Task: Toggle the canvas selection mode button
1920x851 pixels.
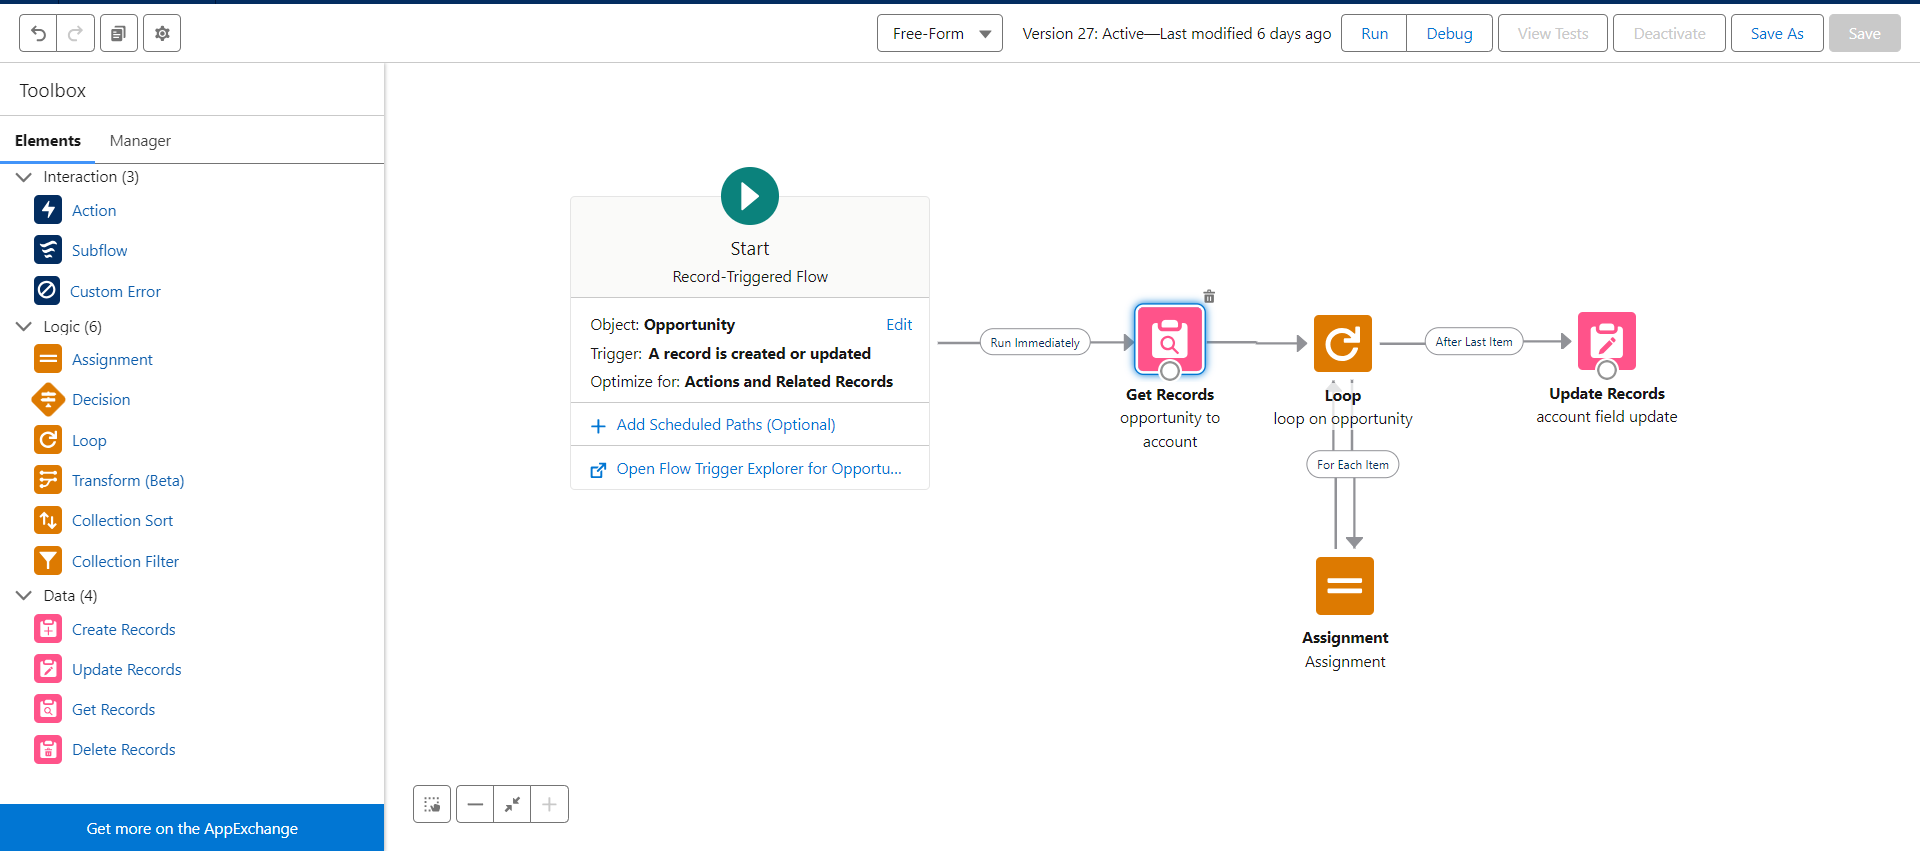Action: pos(432,804)
